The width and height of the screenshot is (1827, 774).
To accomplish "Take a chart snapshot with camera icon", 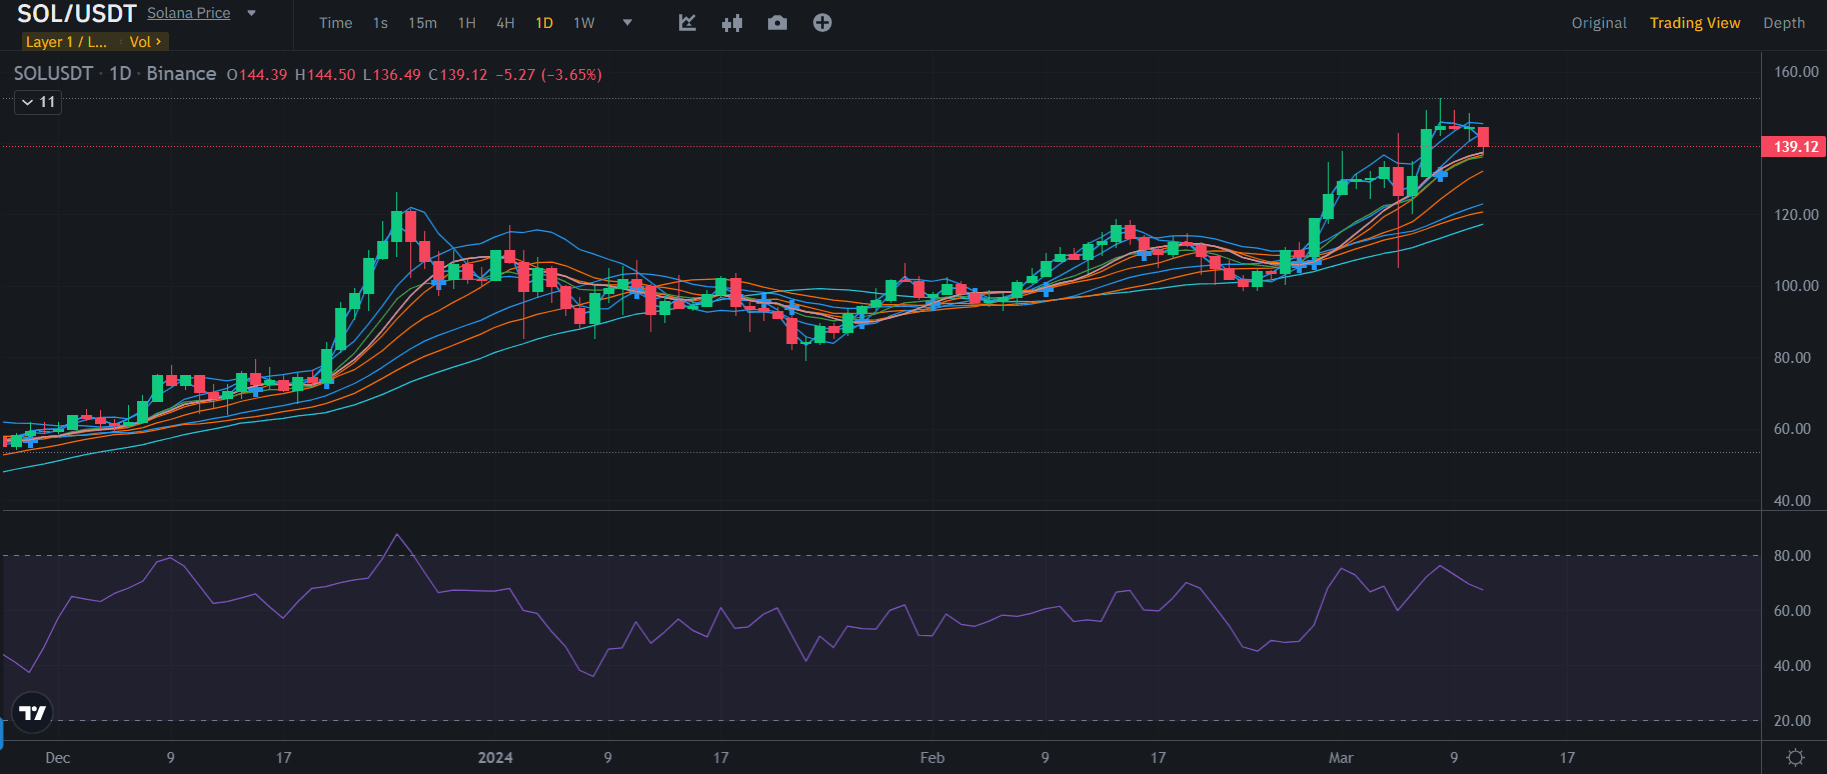I will (777, 23).
